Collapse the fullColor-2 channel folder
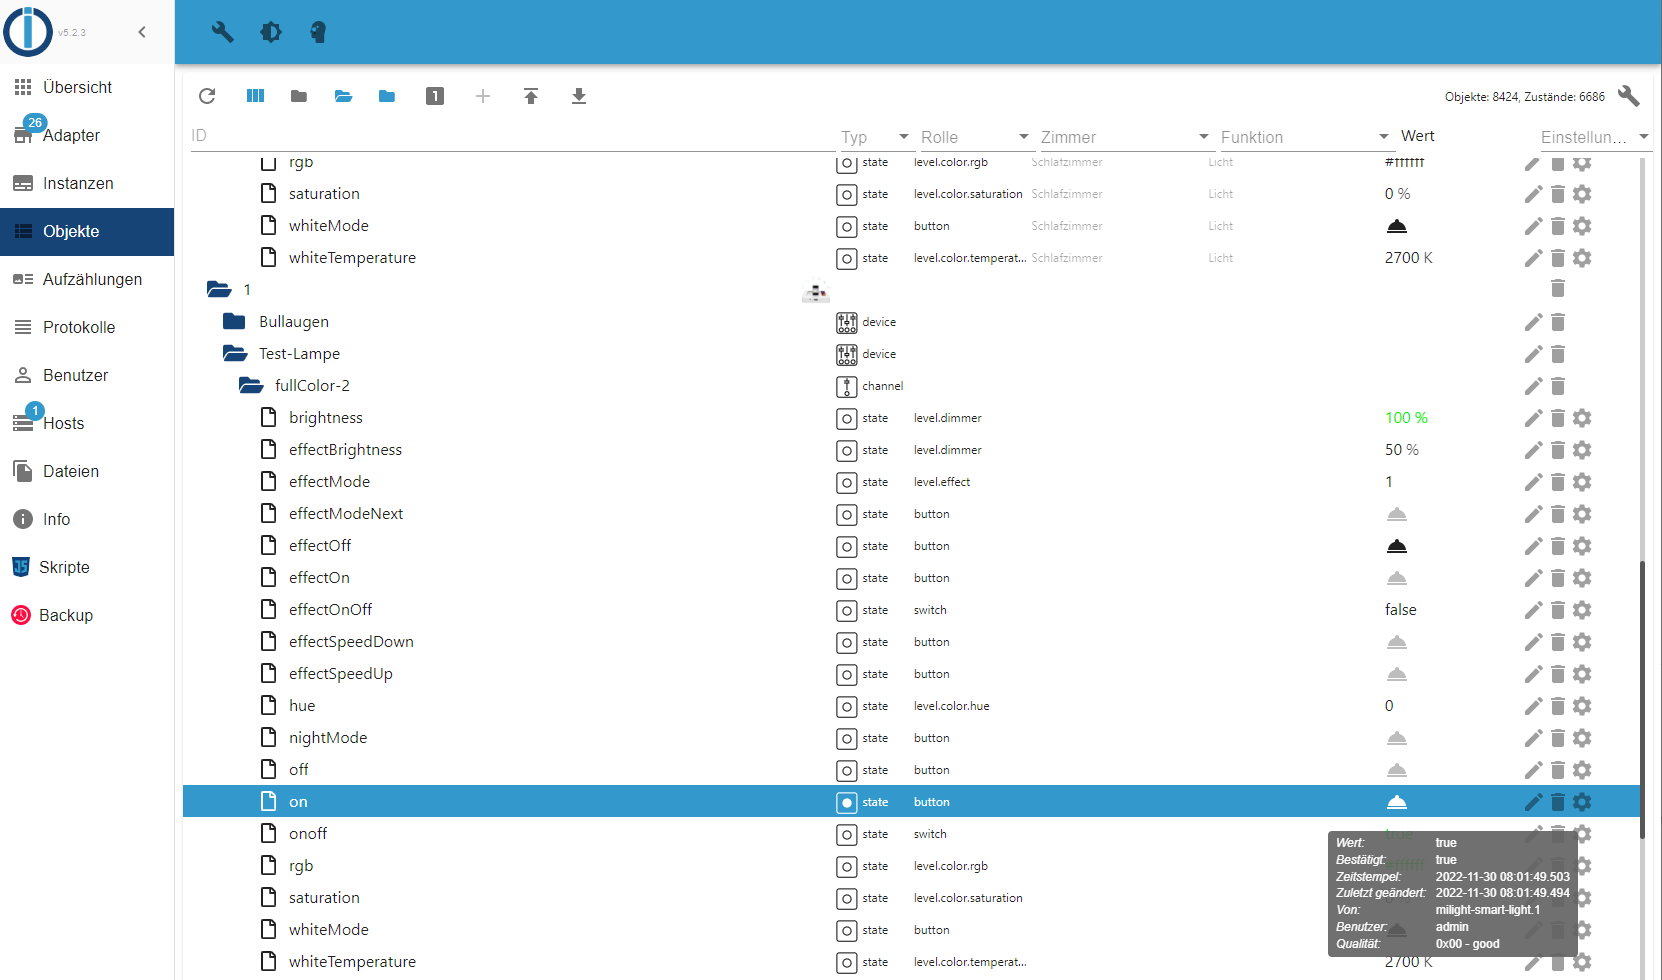 (251, 386)
